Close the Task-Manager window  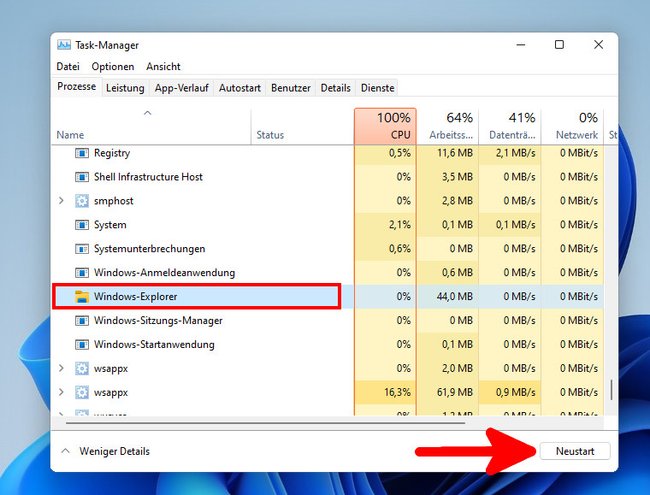pos(598,44)
